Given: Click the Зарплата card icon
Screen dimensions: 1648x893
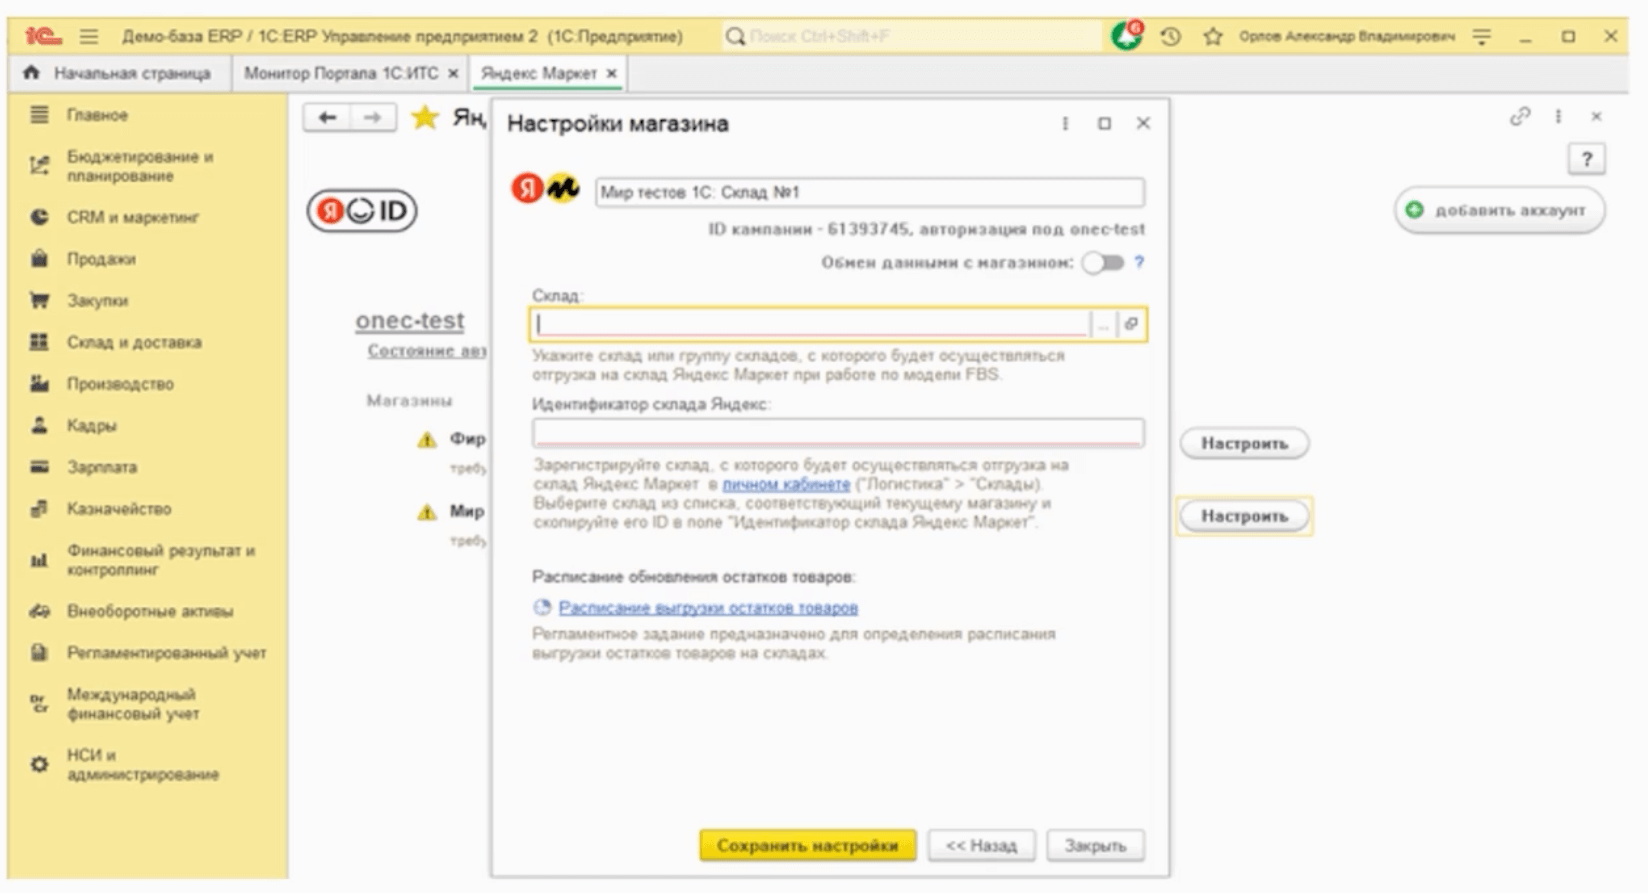Looking at the screenshot, I should click(x=39, y=467).
